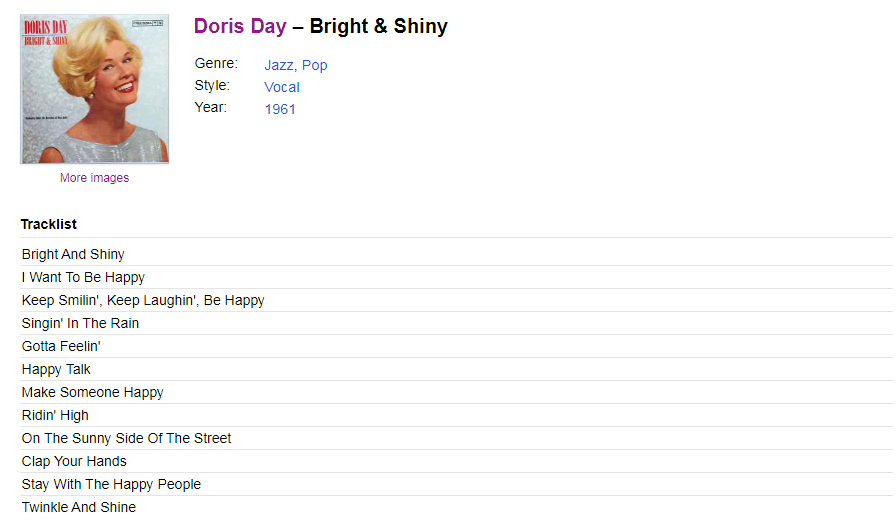Open the More images link
This screenshot has height=526, width=896.
94,178
